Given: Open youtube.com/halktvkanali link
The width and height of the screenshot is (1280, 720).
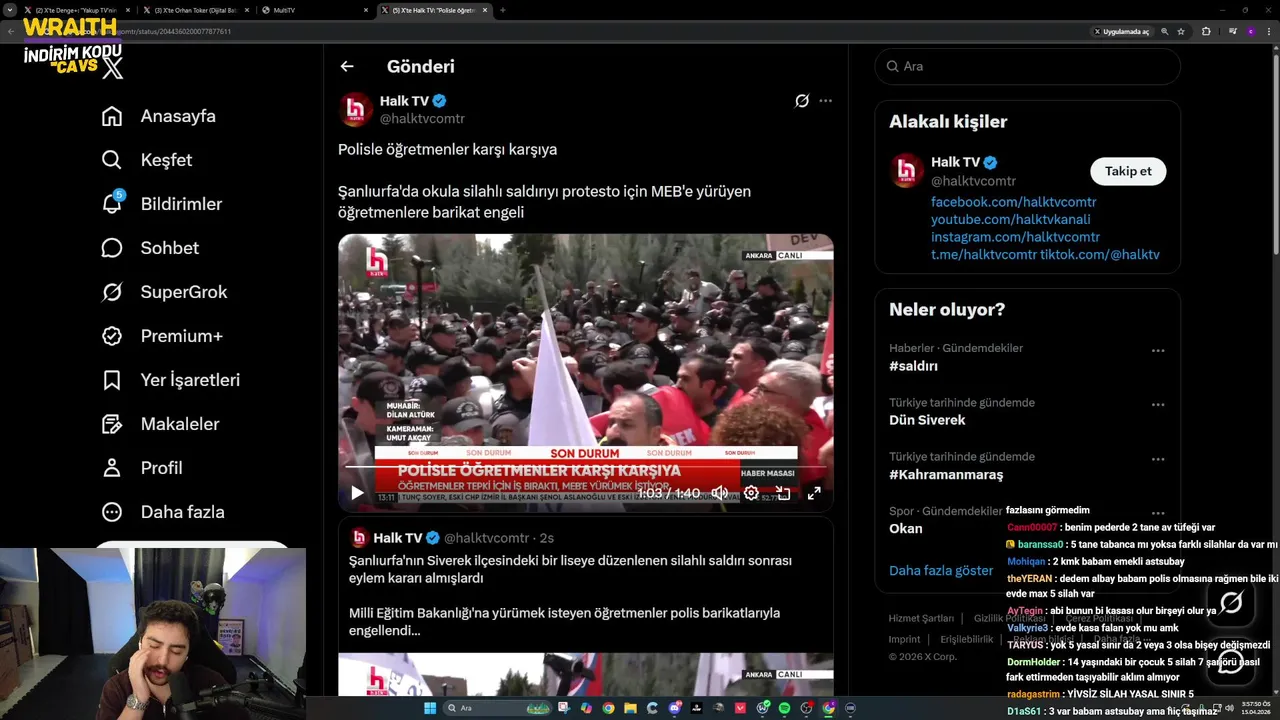Looking at the screenshot, I should point(1010,220).
